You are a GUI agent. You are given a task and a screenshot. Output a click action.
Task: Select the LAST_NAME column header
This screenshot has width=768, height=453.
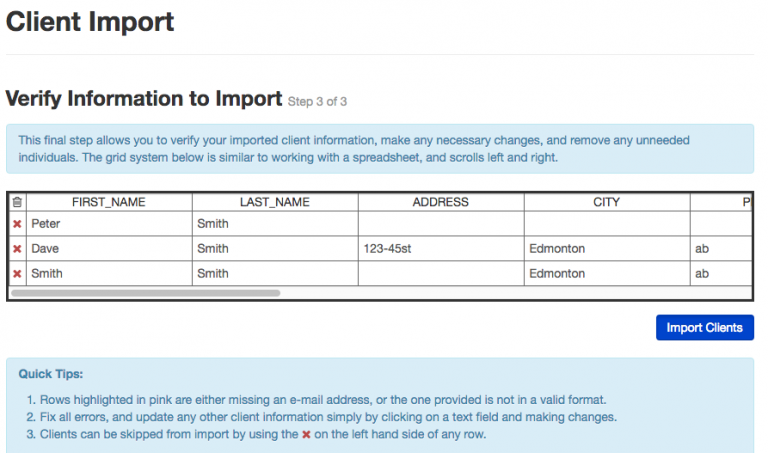coord(275,202)
